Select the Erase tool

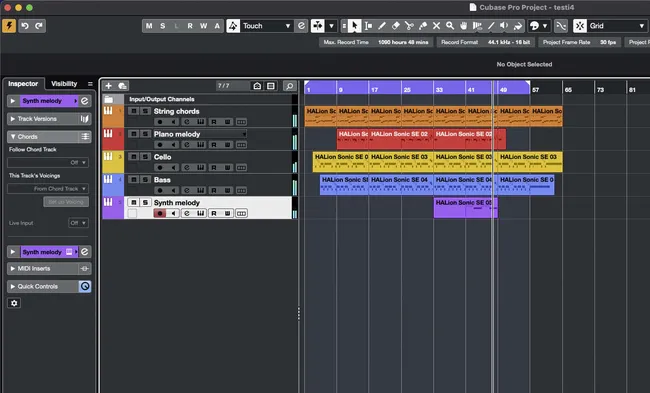[x=395, y=26]
